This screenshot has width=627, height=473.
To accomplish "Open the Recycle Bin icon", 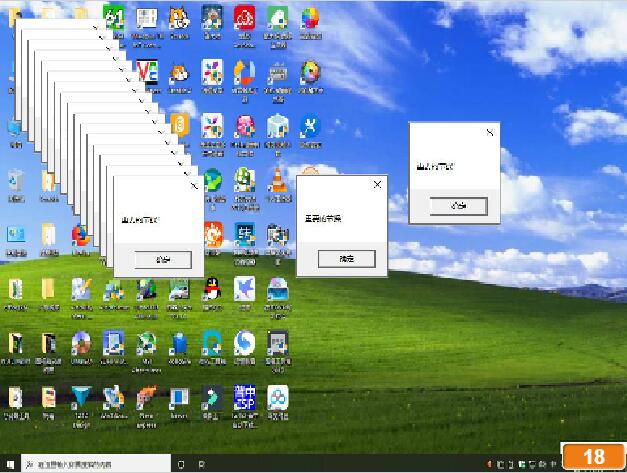I will coord(16,182).
